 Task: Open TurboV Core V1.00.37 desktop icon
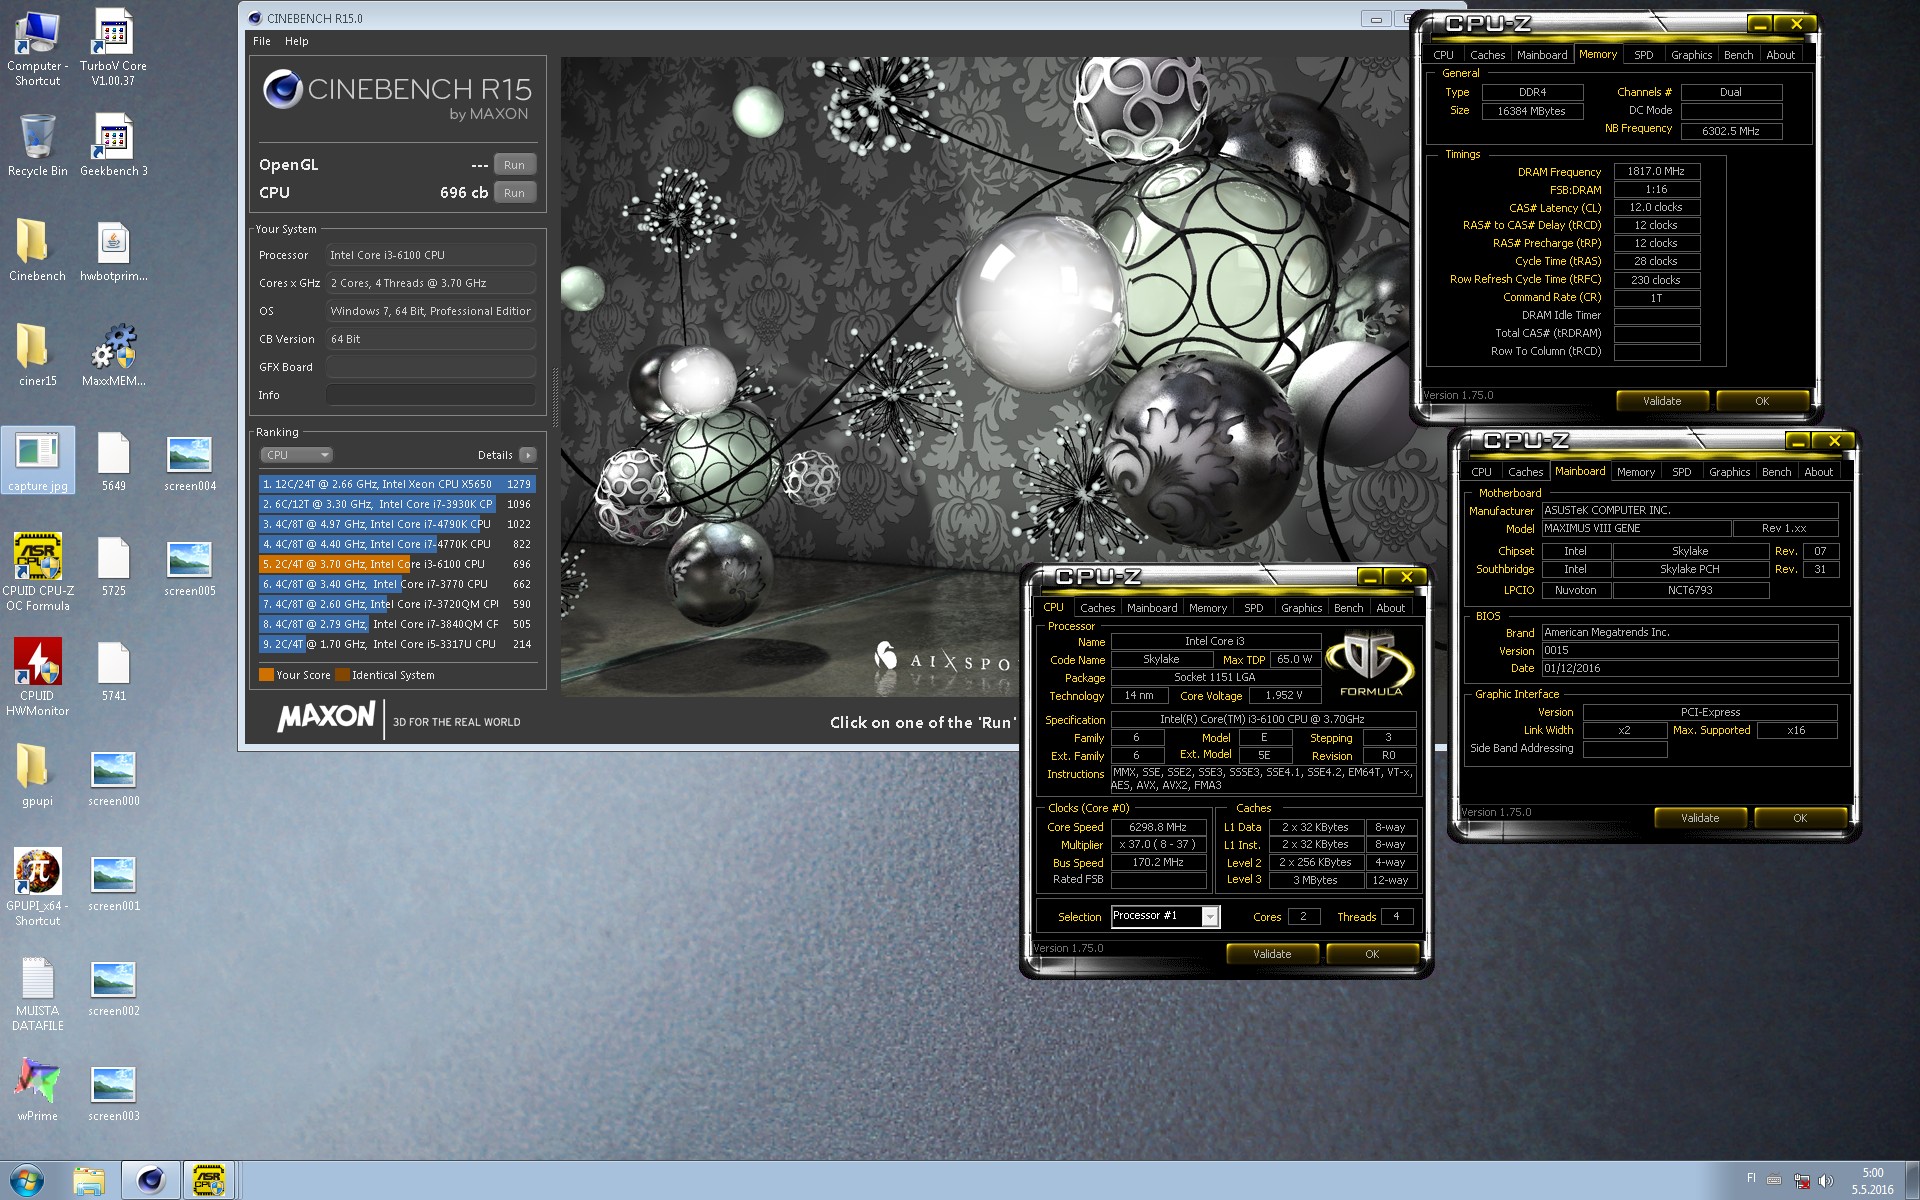coord(113,47)
